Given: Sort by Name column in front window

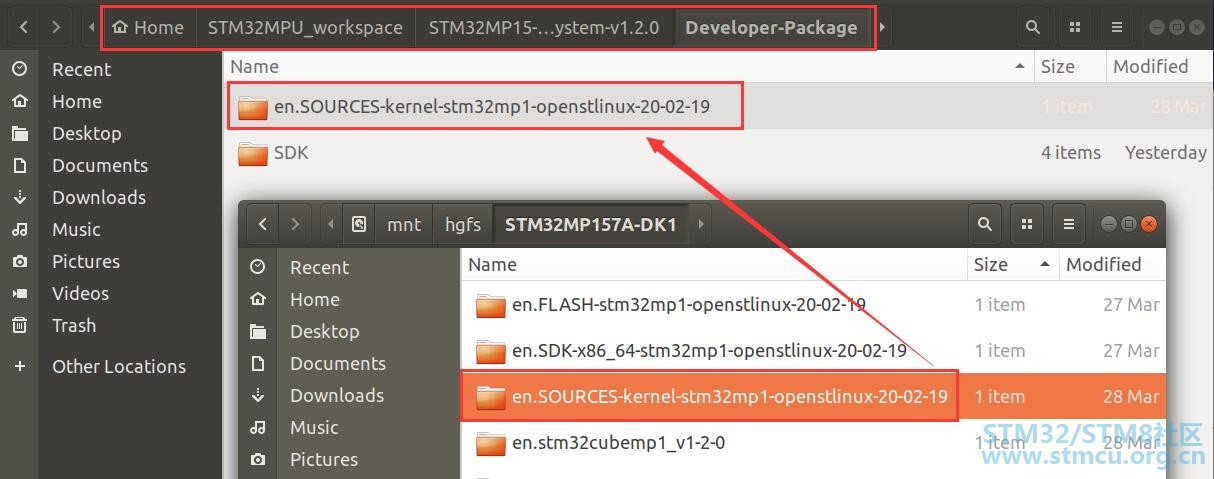Looking at the screenshot, I should [x=713, y=265].
